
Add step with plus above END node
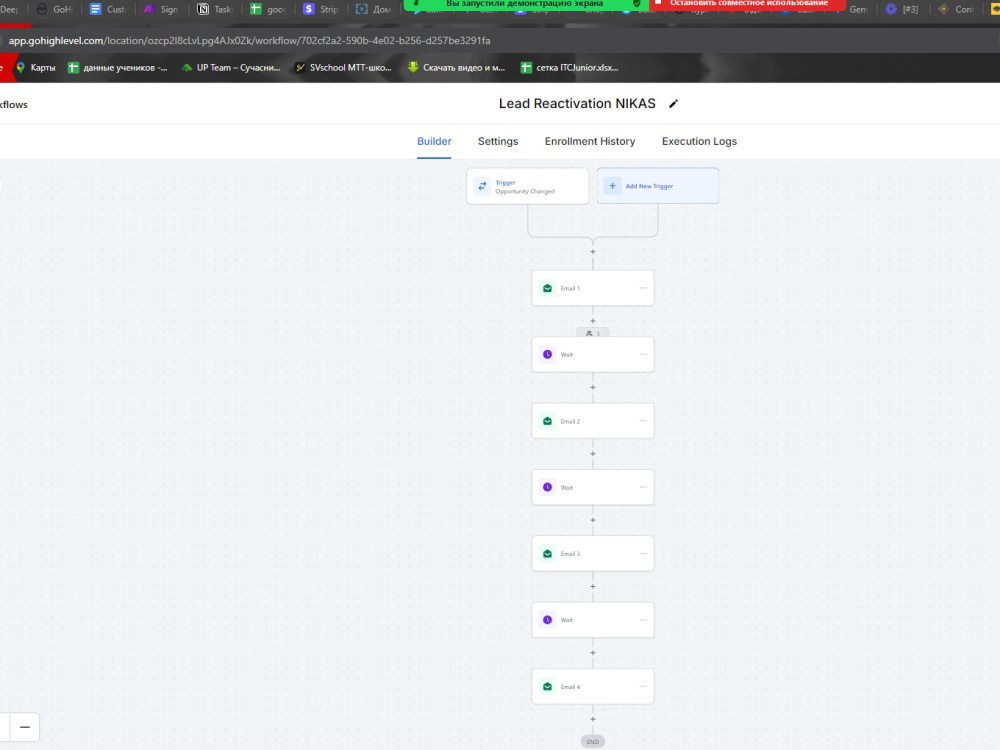point(592,719)
